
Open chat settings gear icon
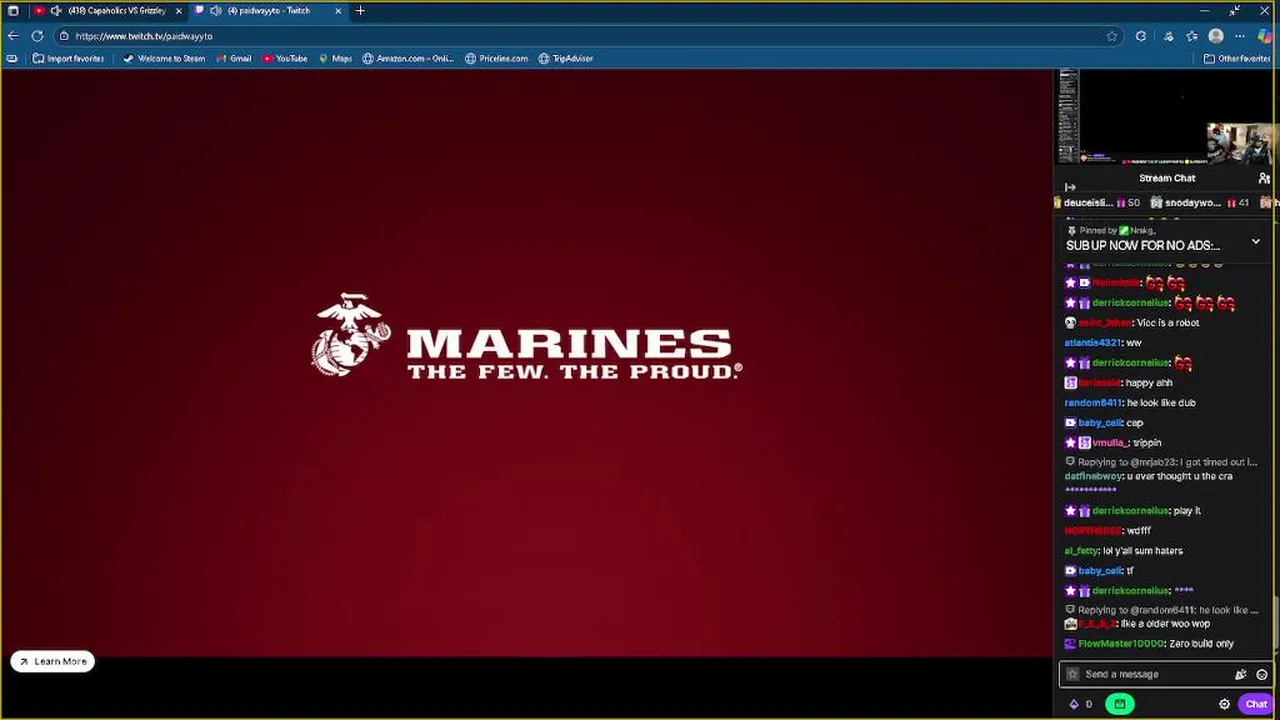[x=1224, y=704]
